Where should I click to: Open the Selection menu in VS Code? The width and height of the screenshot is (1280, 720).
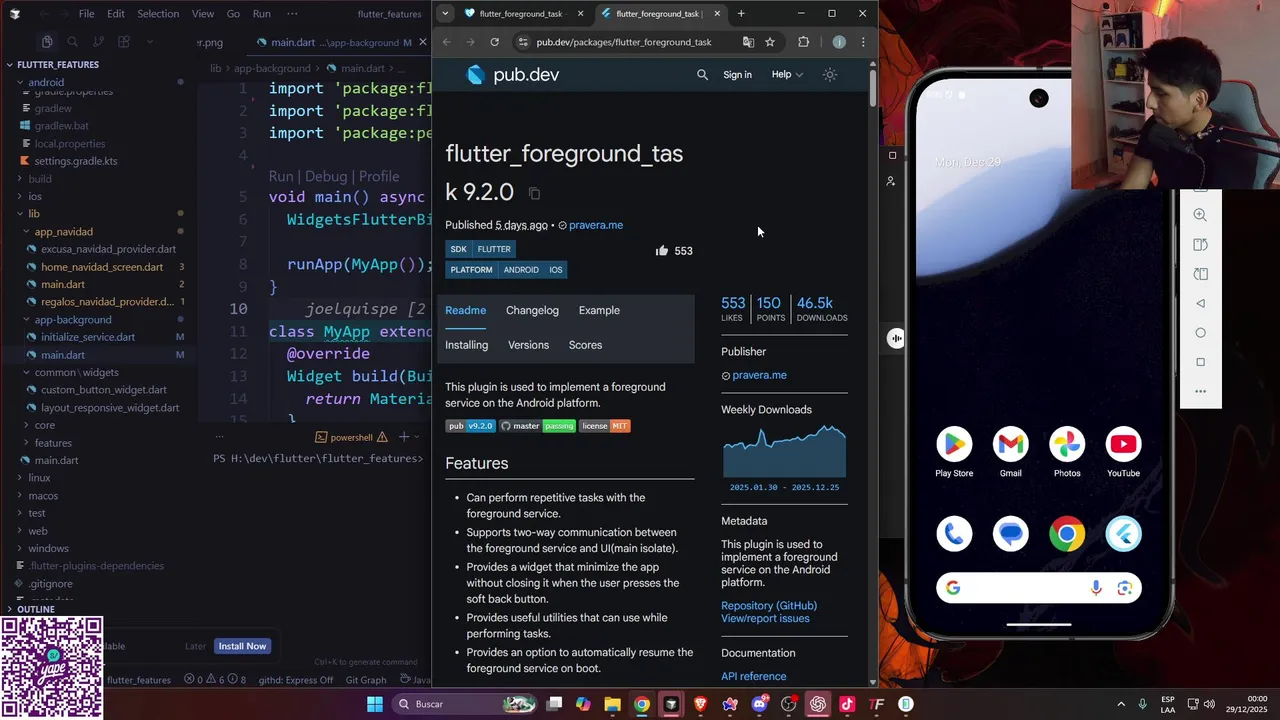[158, 14]
